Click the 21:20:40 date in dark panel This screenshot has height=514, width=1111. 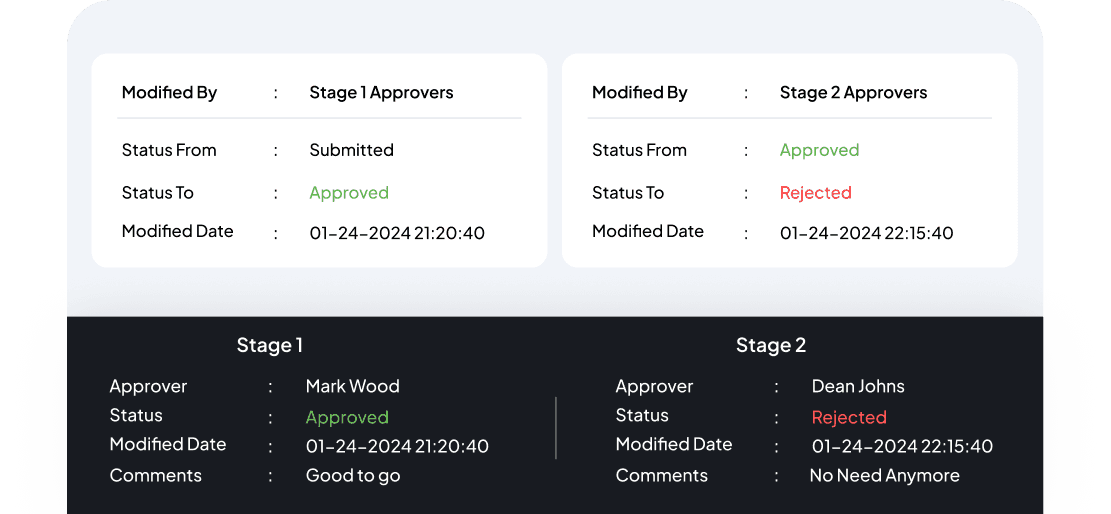pyautogui.click(x=397, y=446)
